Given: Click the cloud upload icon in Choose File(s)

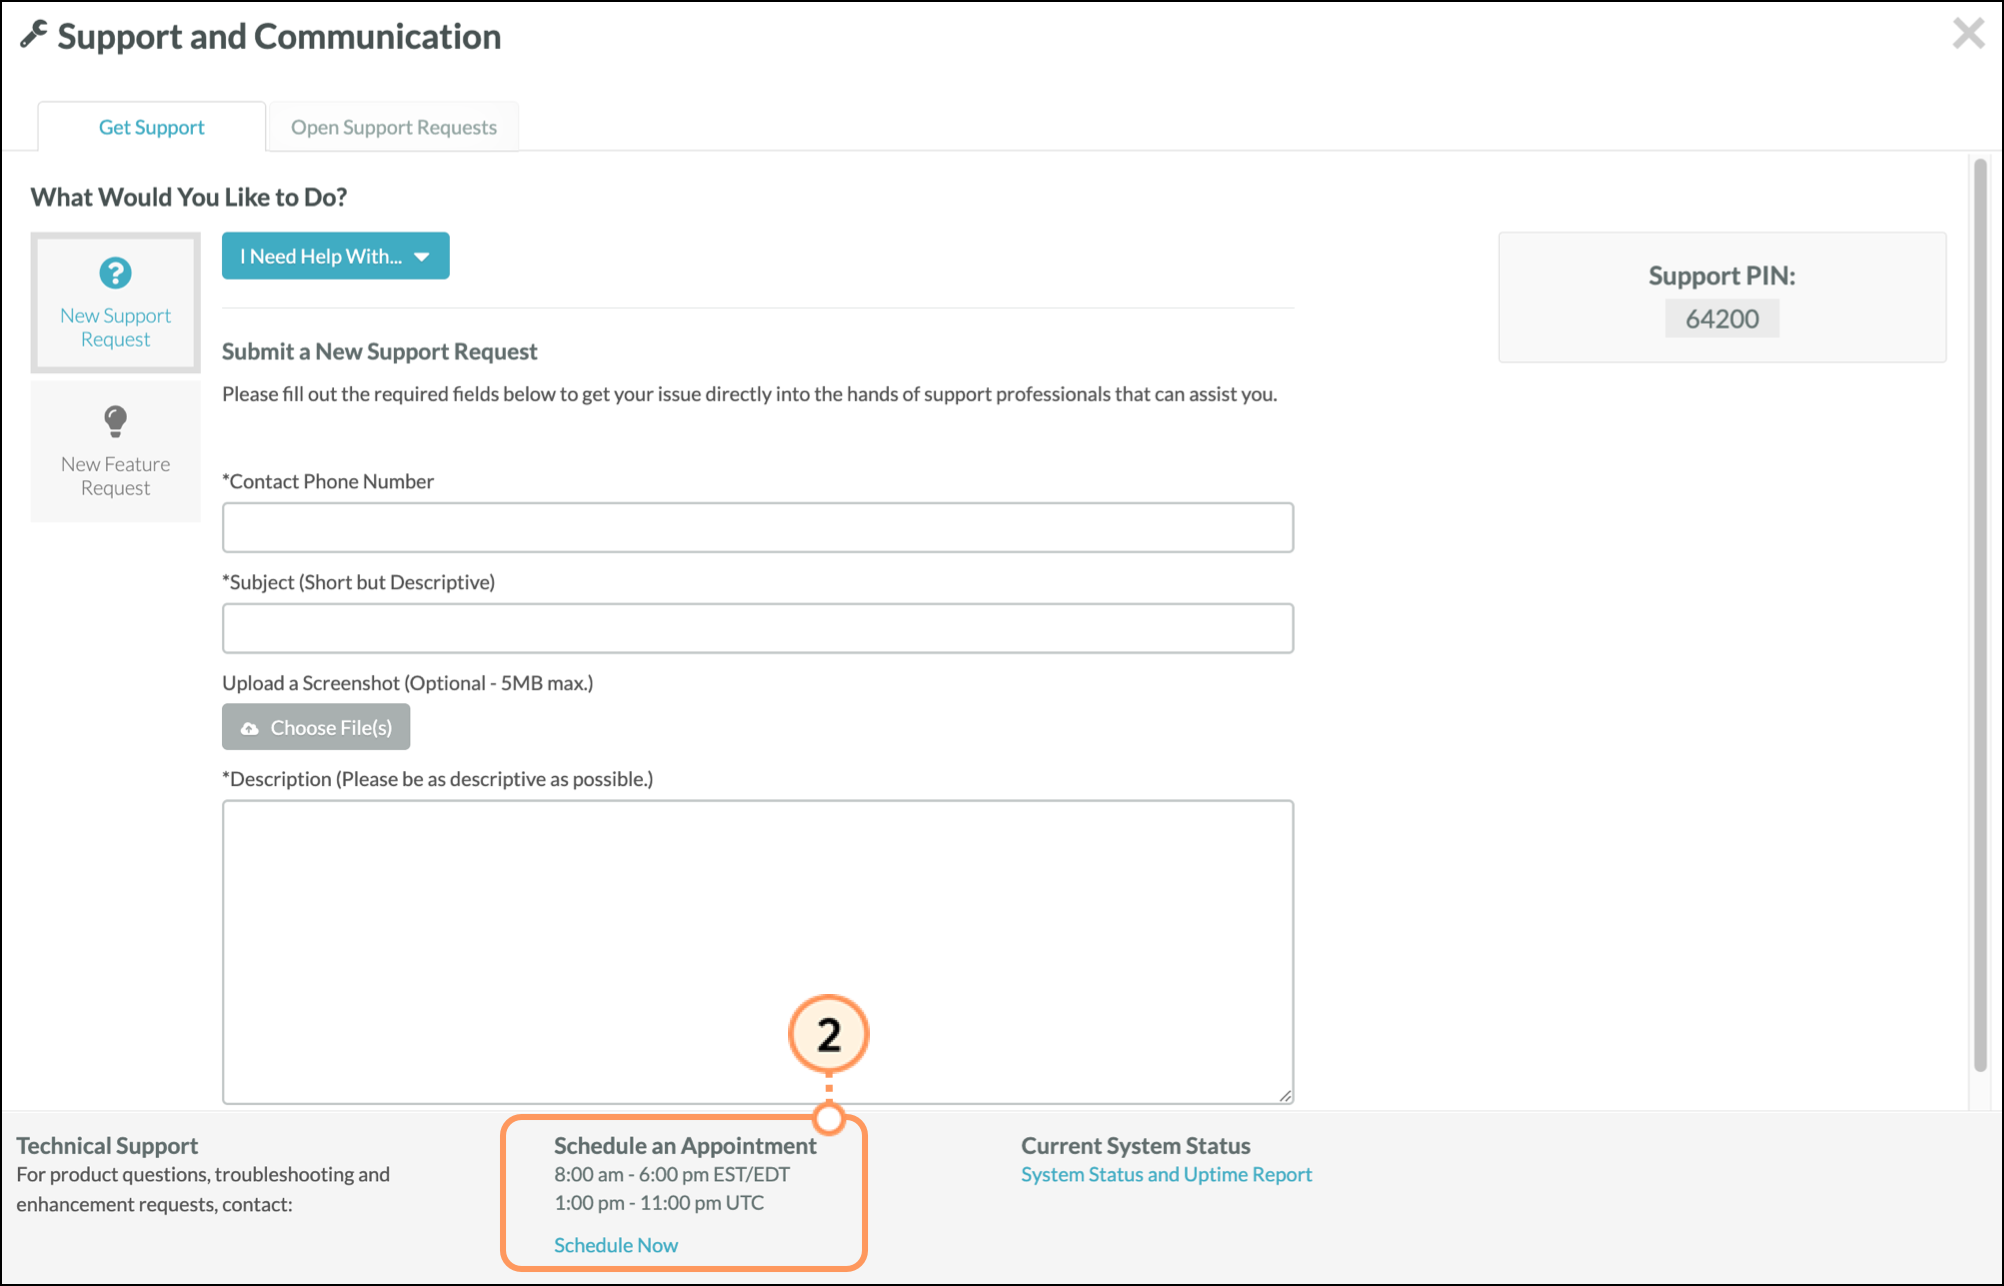Looking at the screenshot, I should 250,728.
